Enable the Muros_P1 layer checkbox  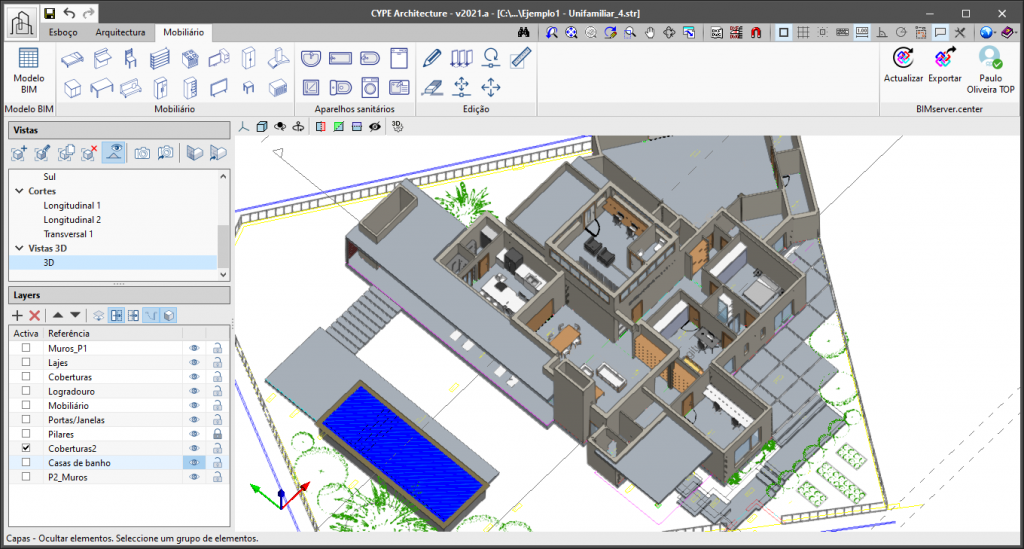coord(26,348)
